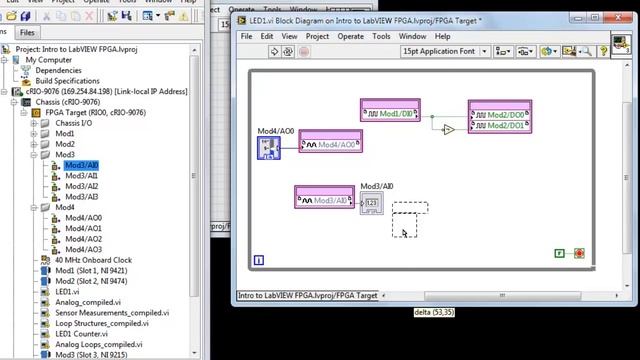640x360 pixels.
Task: Select Build Specifications under My Computer
Action: point(67,81)
